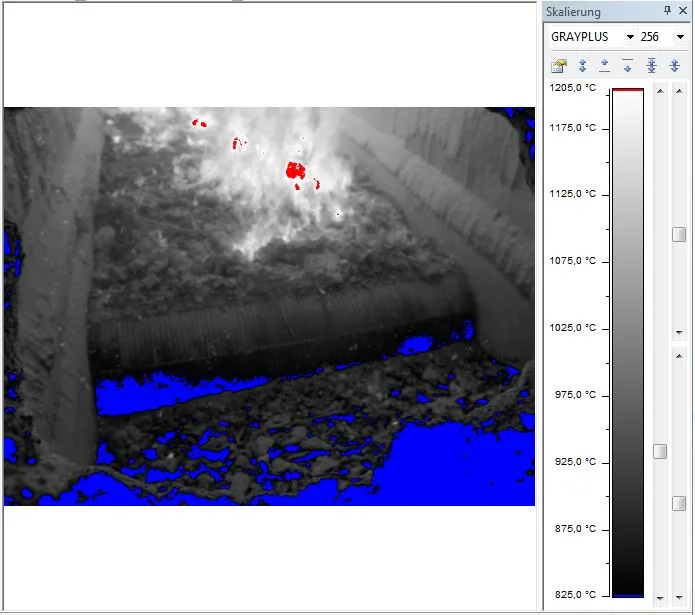Close the Skalierung panel
The width and height of the screenshot is (695, 615).
[x=683, y=11]
